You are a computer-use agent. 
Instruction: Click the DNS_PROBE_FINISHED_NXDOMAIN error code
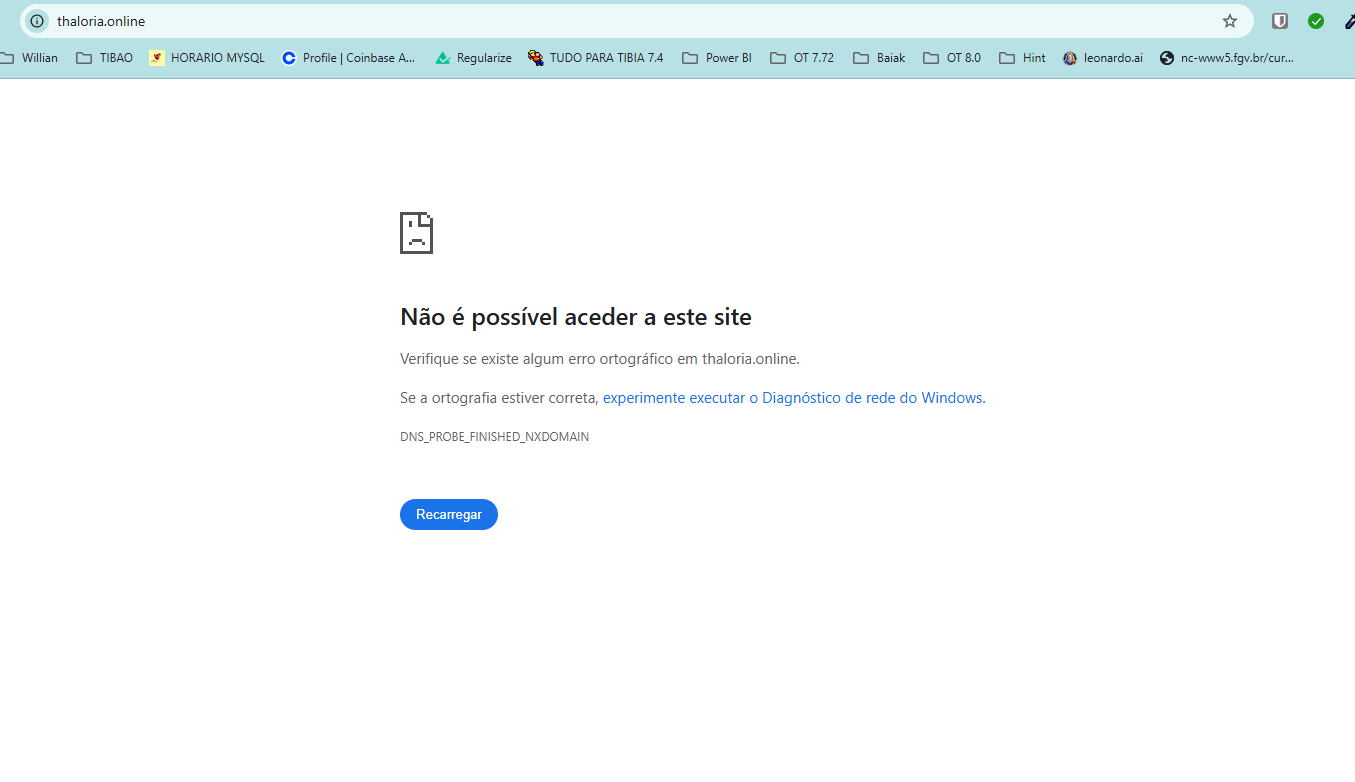tap(494, 437)
